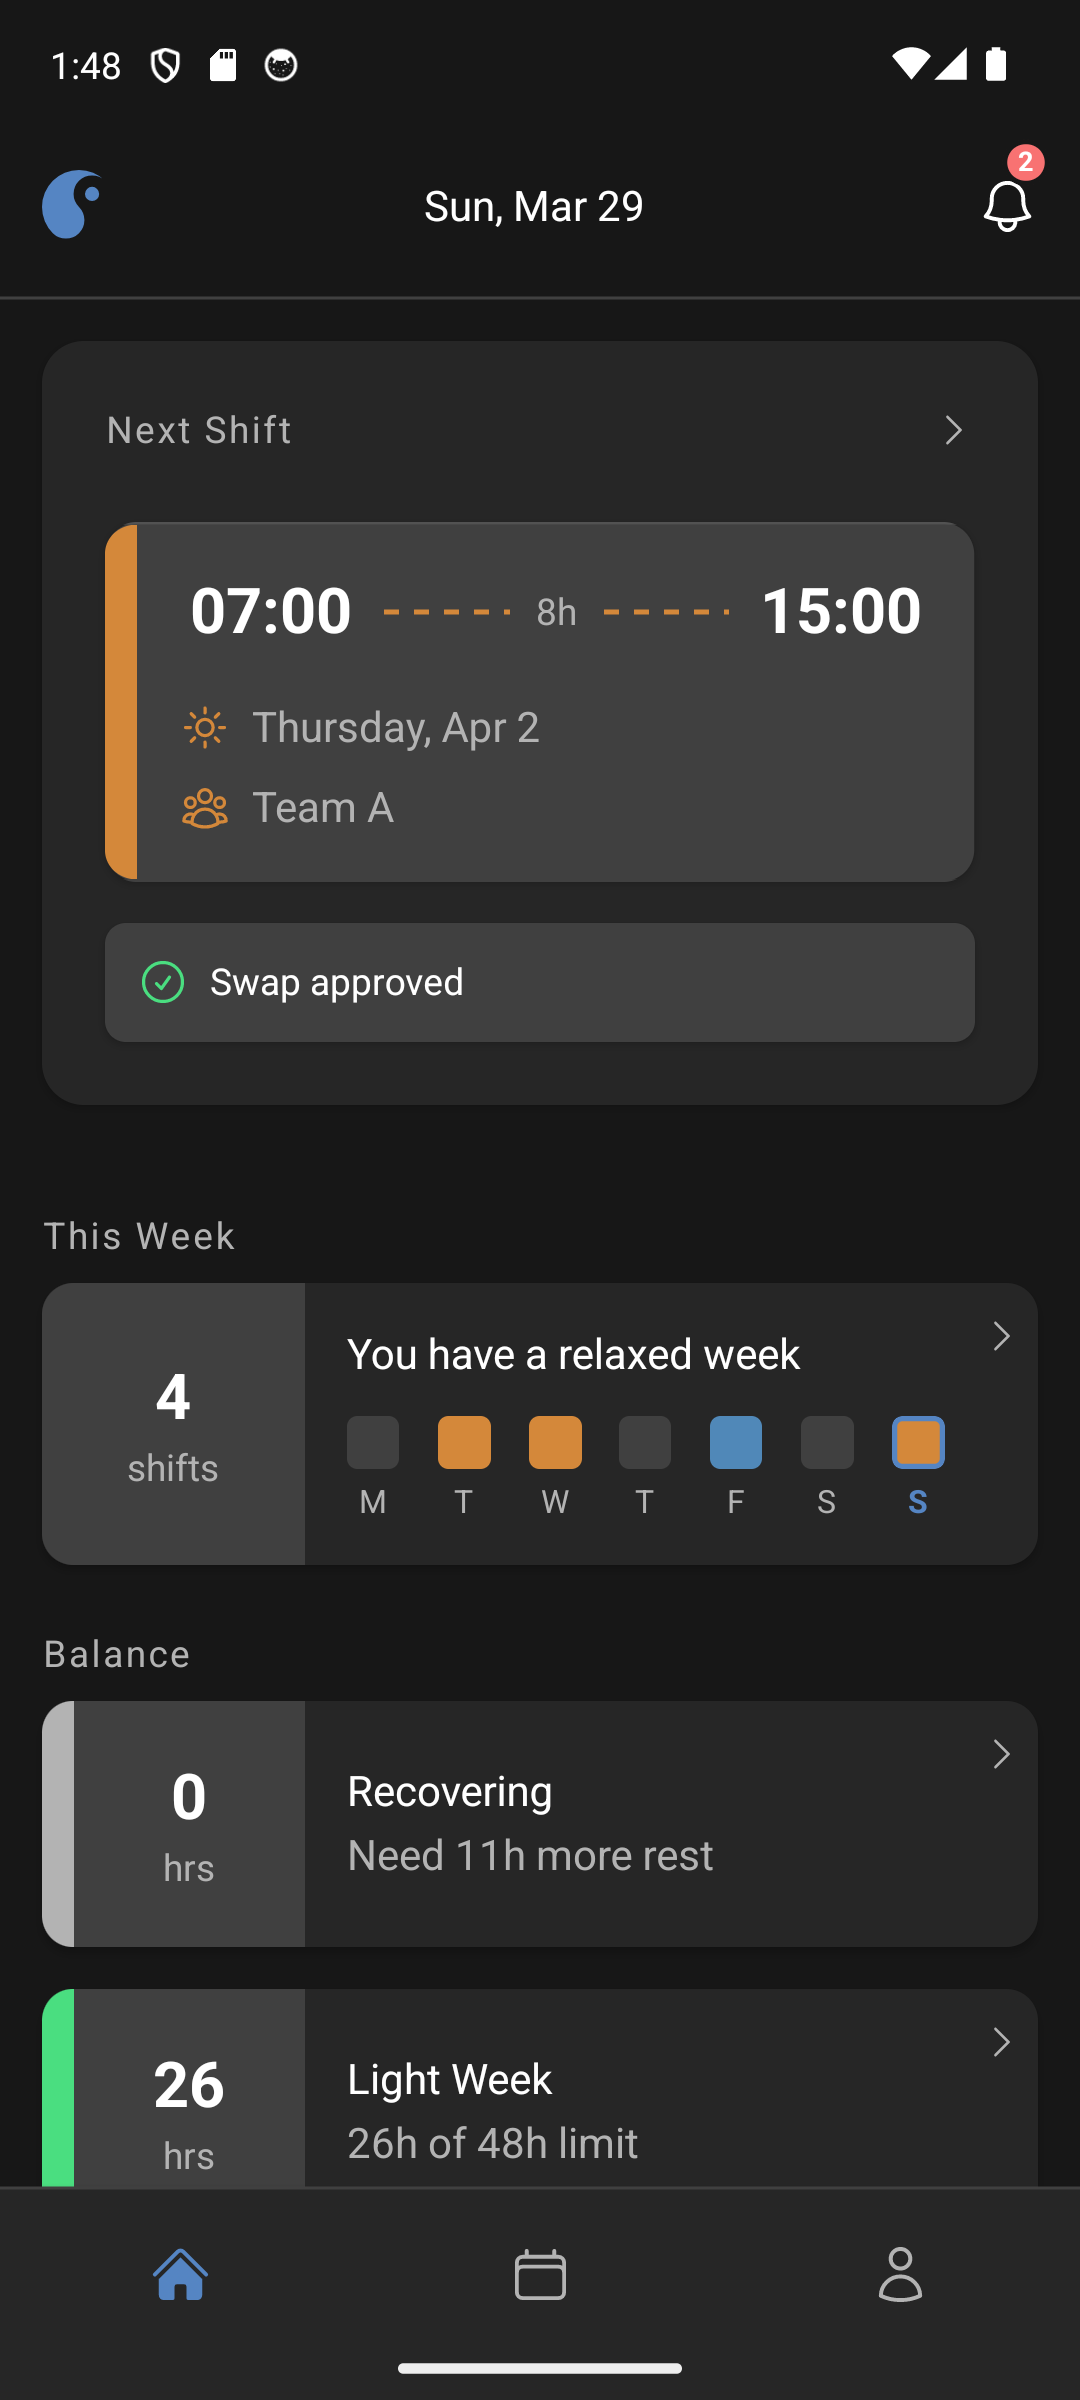Viewport: 1080px width, 2400px height.
Task: Tap the blue app logo icon
Action: point(72,205)
